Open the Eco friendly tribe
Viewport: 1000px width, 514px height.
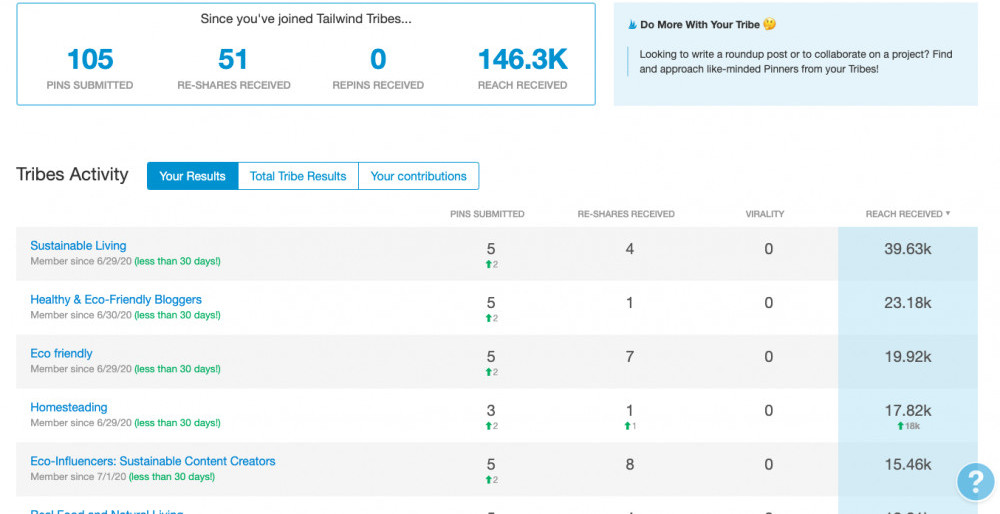tap(61, 353)
